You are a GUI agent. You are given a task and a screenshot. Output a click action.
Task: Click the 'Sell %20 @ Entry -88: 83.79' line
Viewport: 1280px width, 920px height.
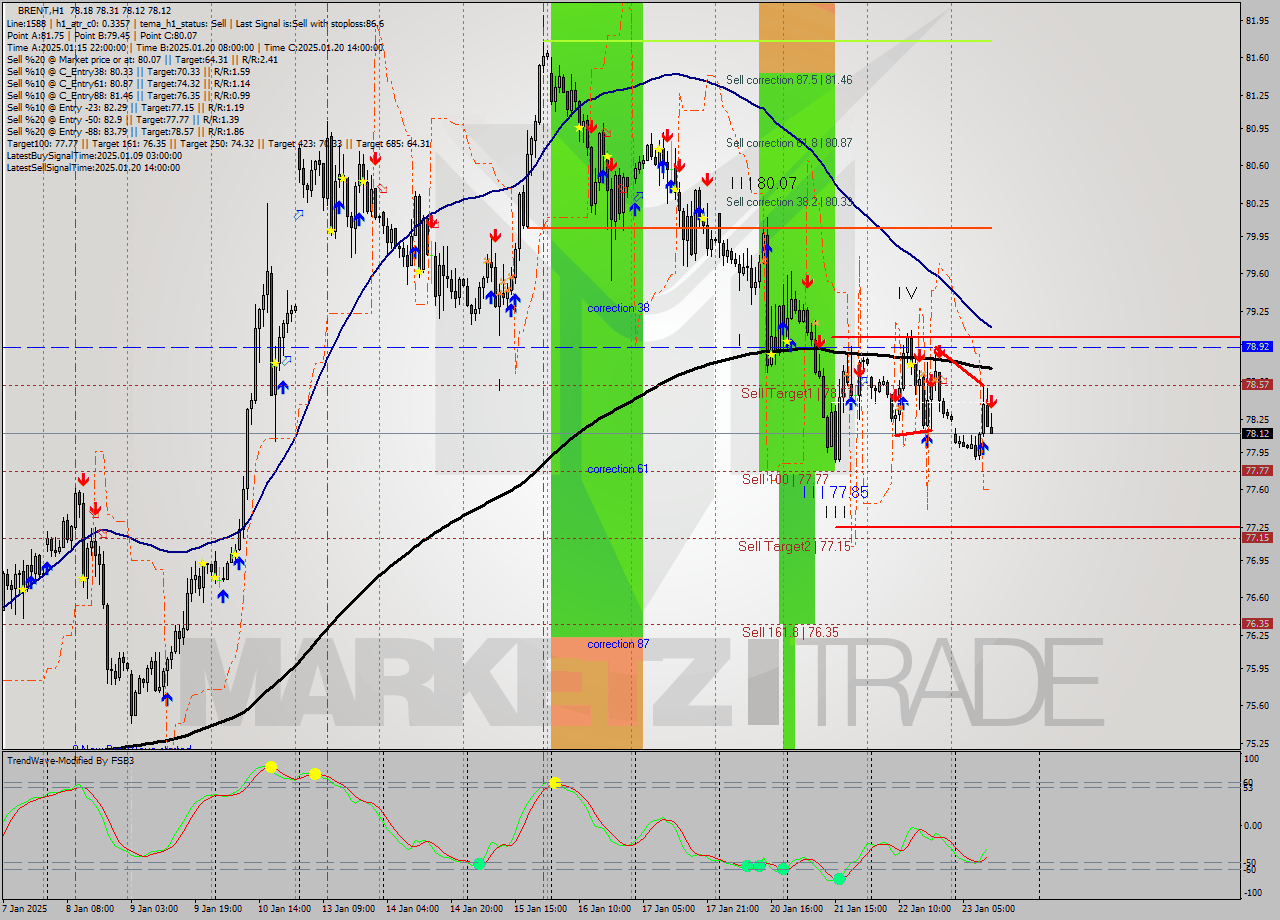pos(125,131)
